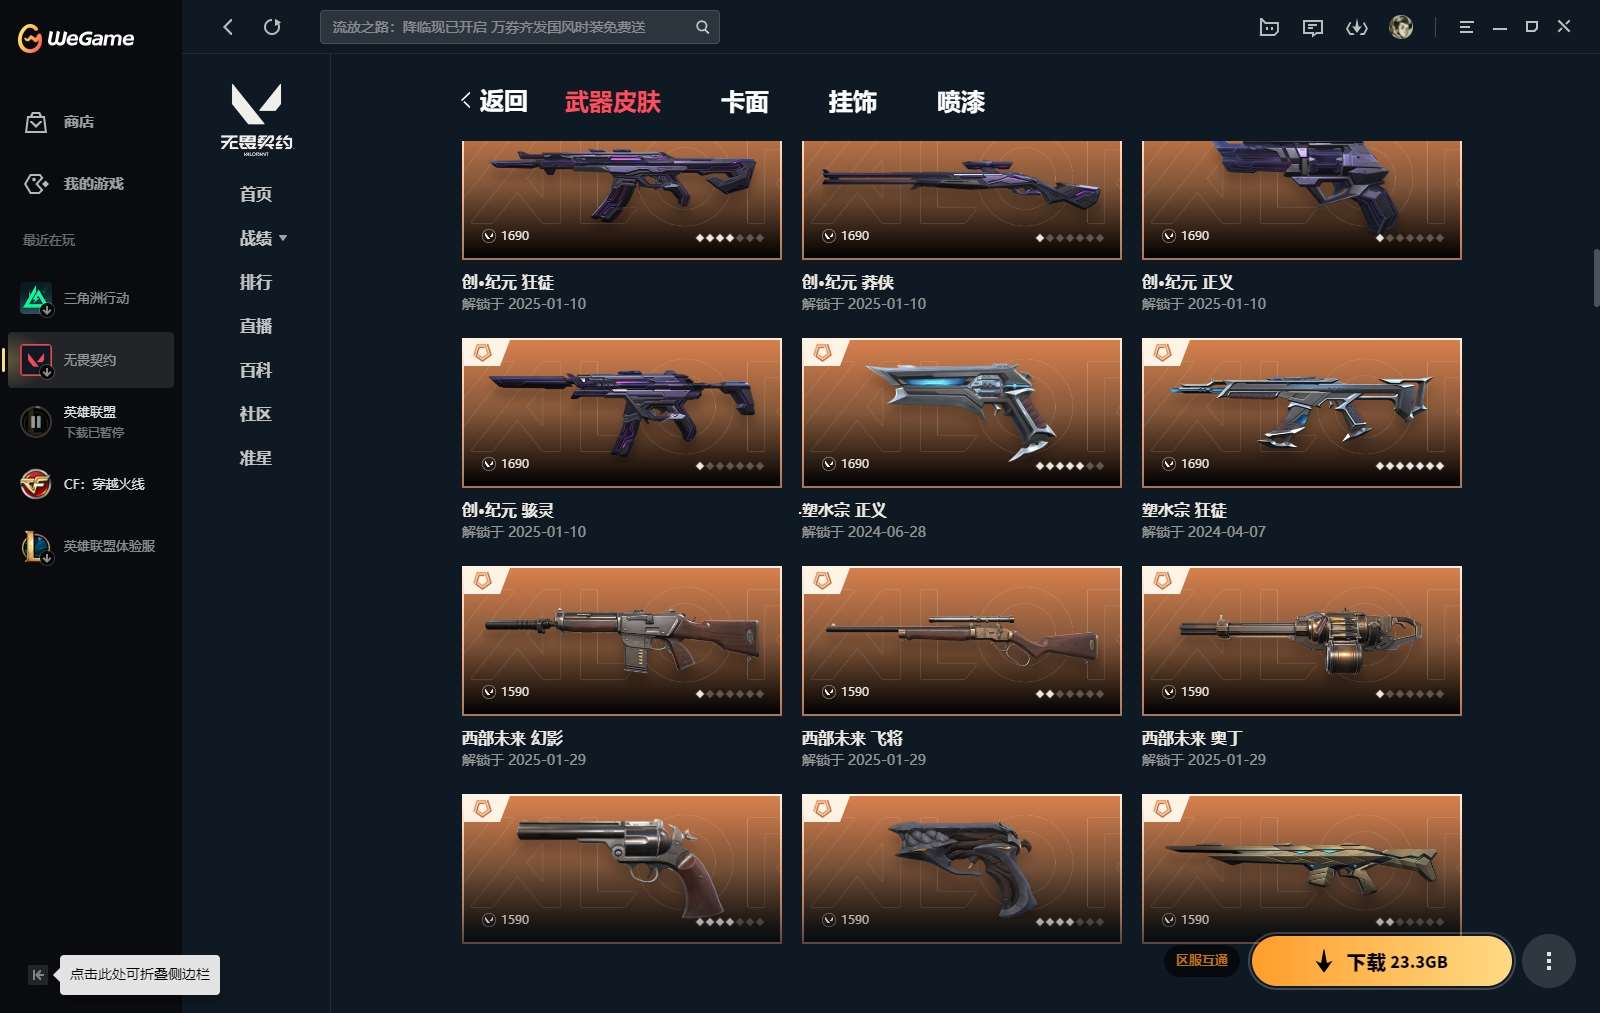Image resolution: width=1600 pixels, height=1013 pixels.
Task: Refresh the page with reload icon
Action: pos(272,27)
